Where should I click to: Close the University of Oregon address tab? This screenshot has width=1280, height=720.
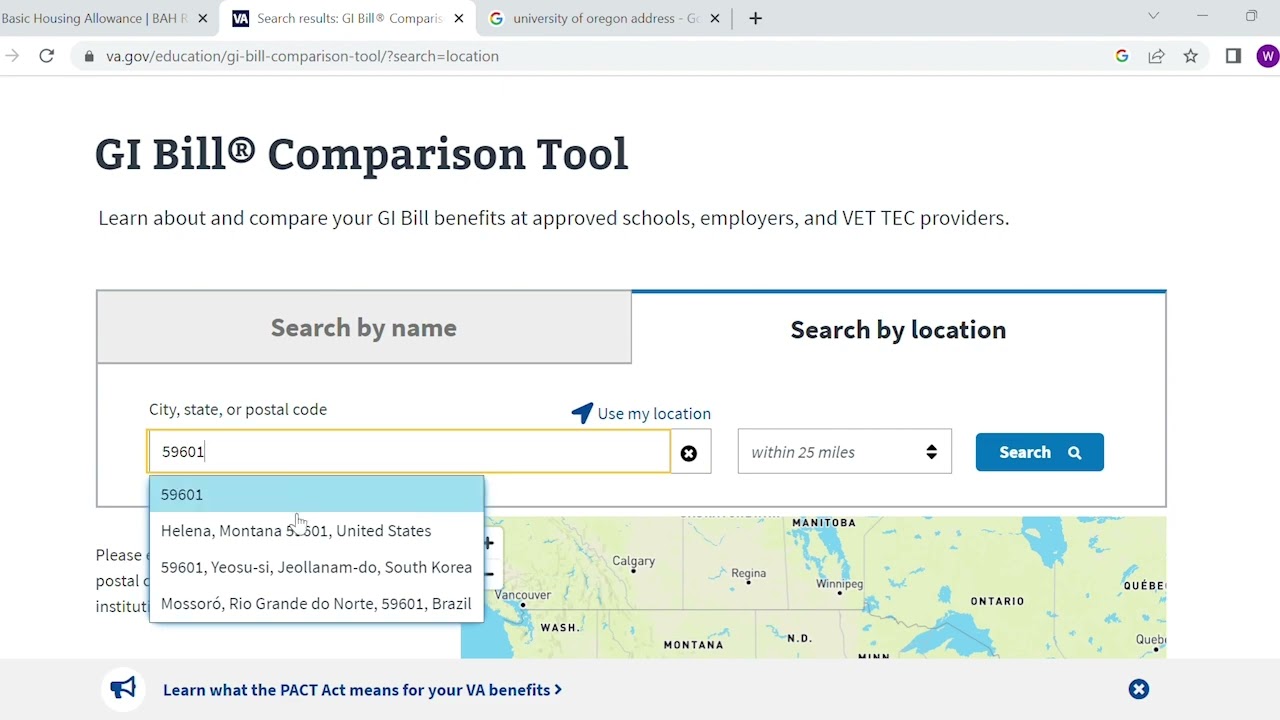pyautogui.click(x=715, y=18)
